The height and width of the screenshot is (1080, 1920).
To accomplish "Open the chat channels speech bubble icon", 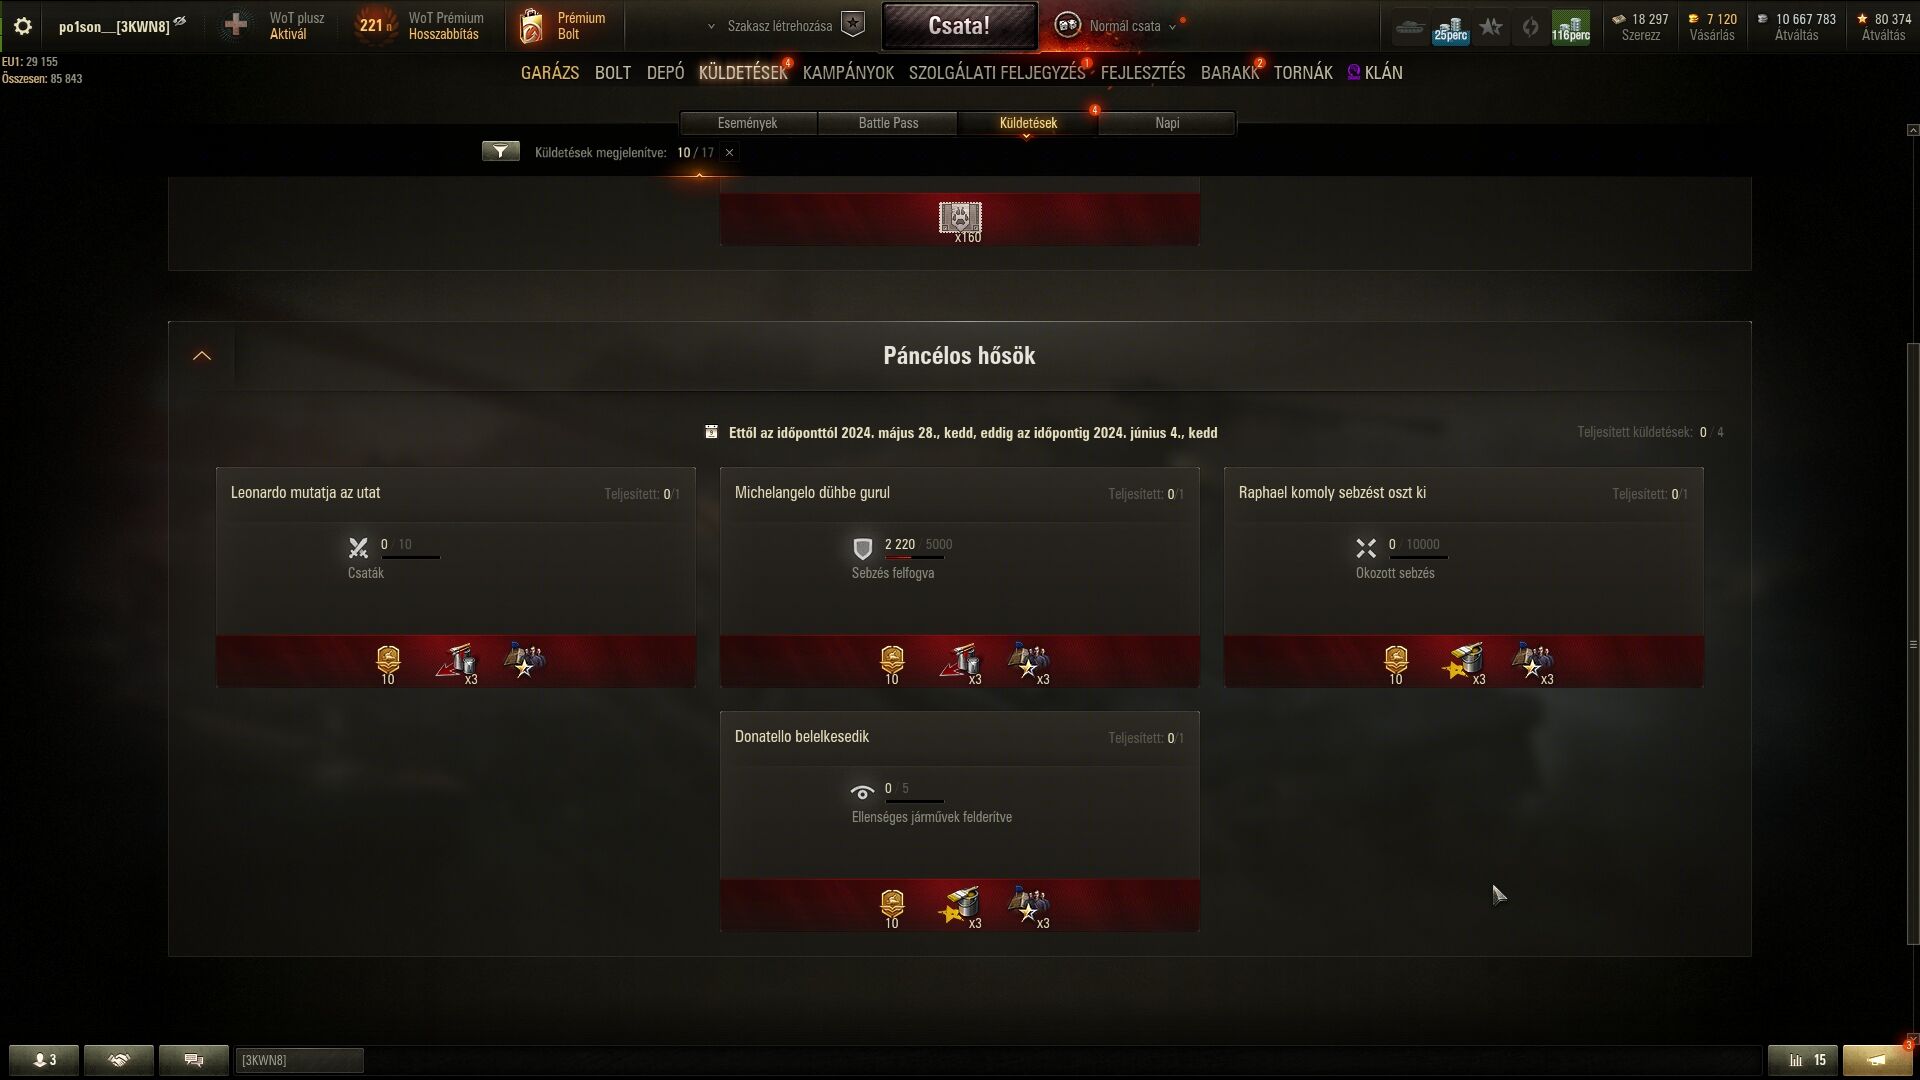I will [194, 1060].
